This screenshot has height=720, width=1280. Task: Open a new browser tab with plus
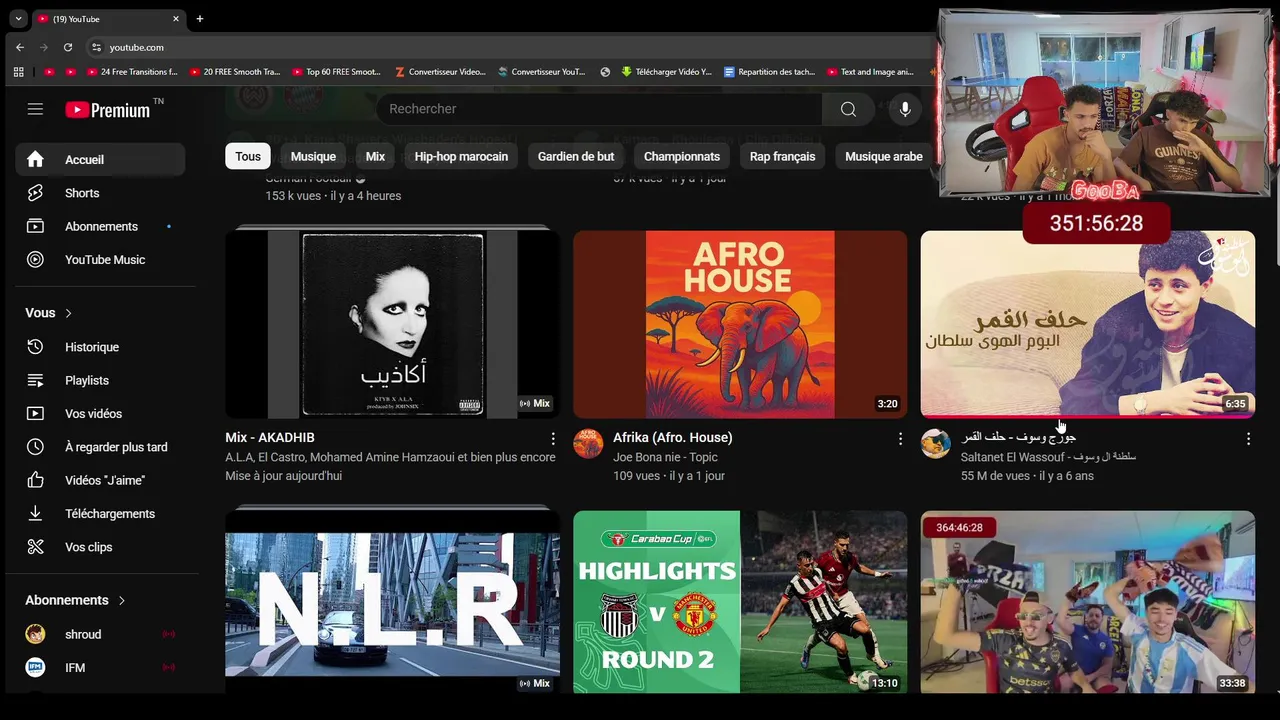click(x=200, y=19)
